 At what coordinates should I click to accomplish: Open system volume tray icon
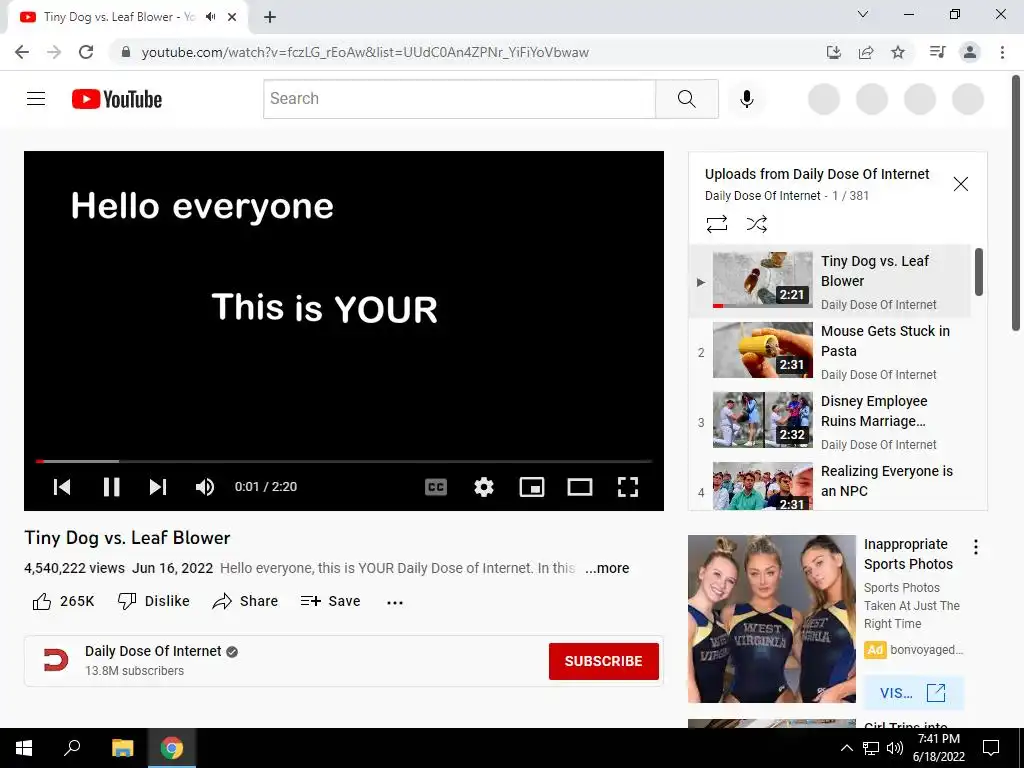click(895, 748)
